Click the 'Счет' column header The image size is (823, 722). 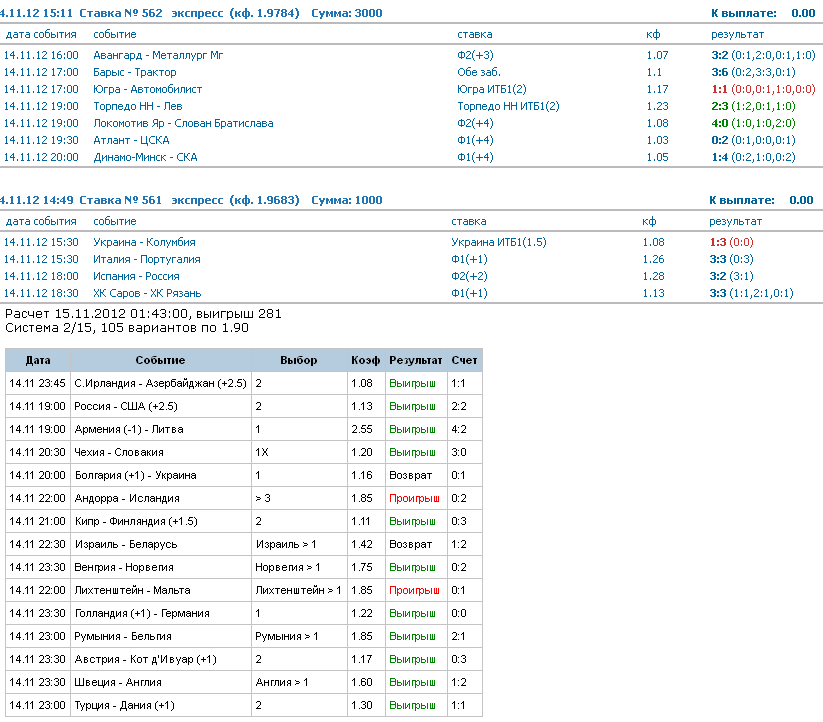(x=465, y=360)
